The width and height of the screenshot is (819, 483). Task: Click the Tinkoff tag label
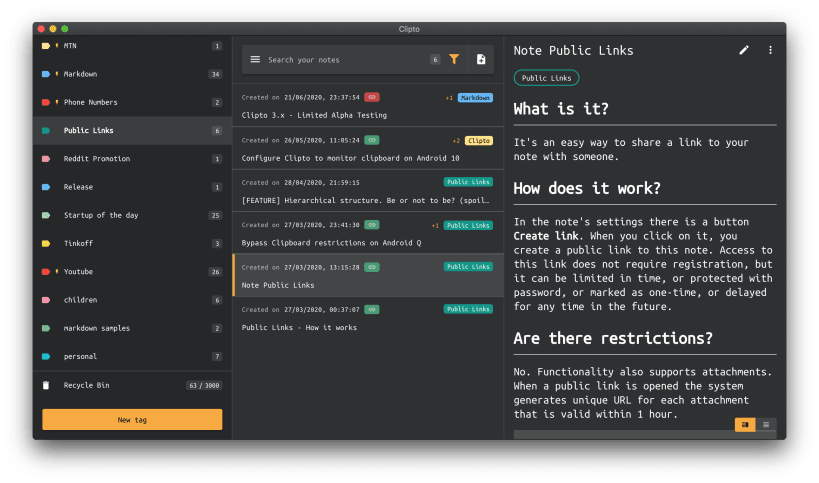(x=78, y=243)
